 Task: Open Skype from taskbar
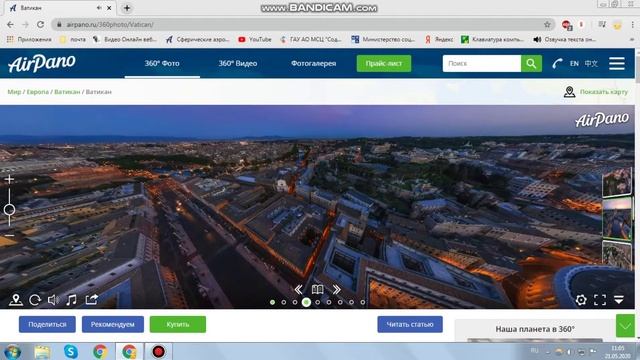[71, 351]
